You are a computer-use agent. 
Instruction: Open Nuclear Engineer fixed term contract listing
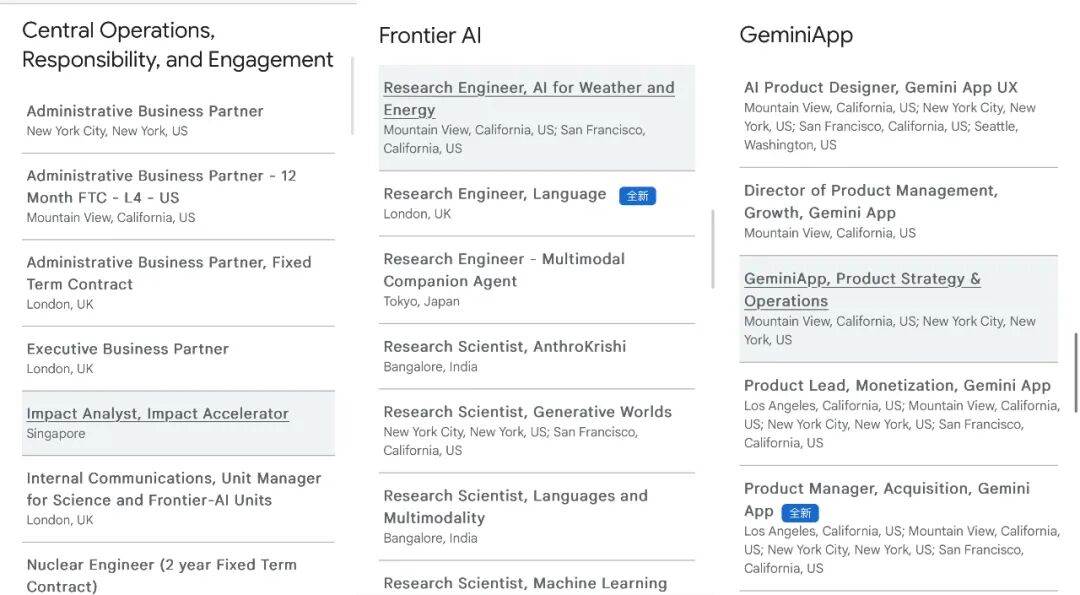tap(161, 575)
